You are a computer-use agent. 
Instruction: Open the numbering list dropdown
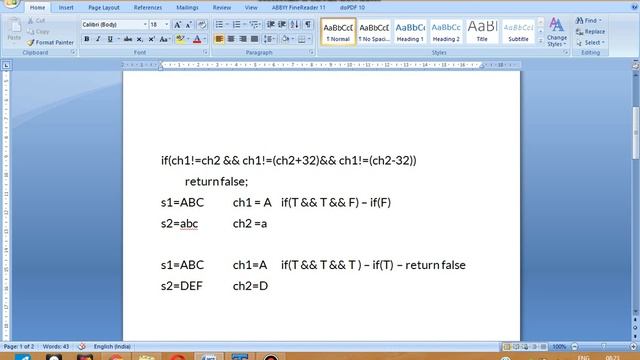(244, 25)
